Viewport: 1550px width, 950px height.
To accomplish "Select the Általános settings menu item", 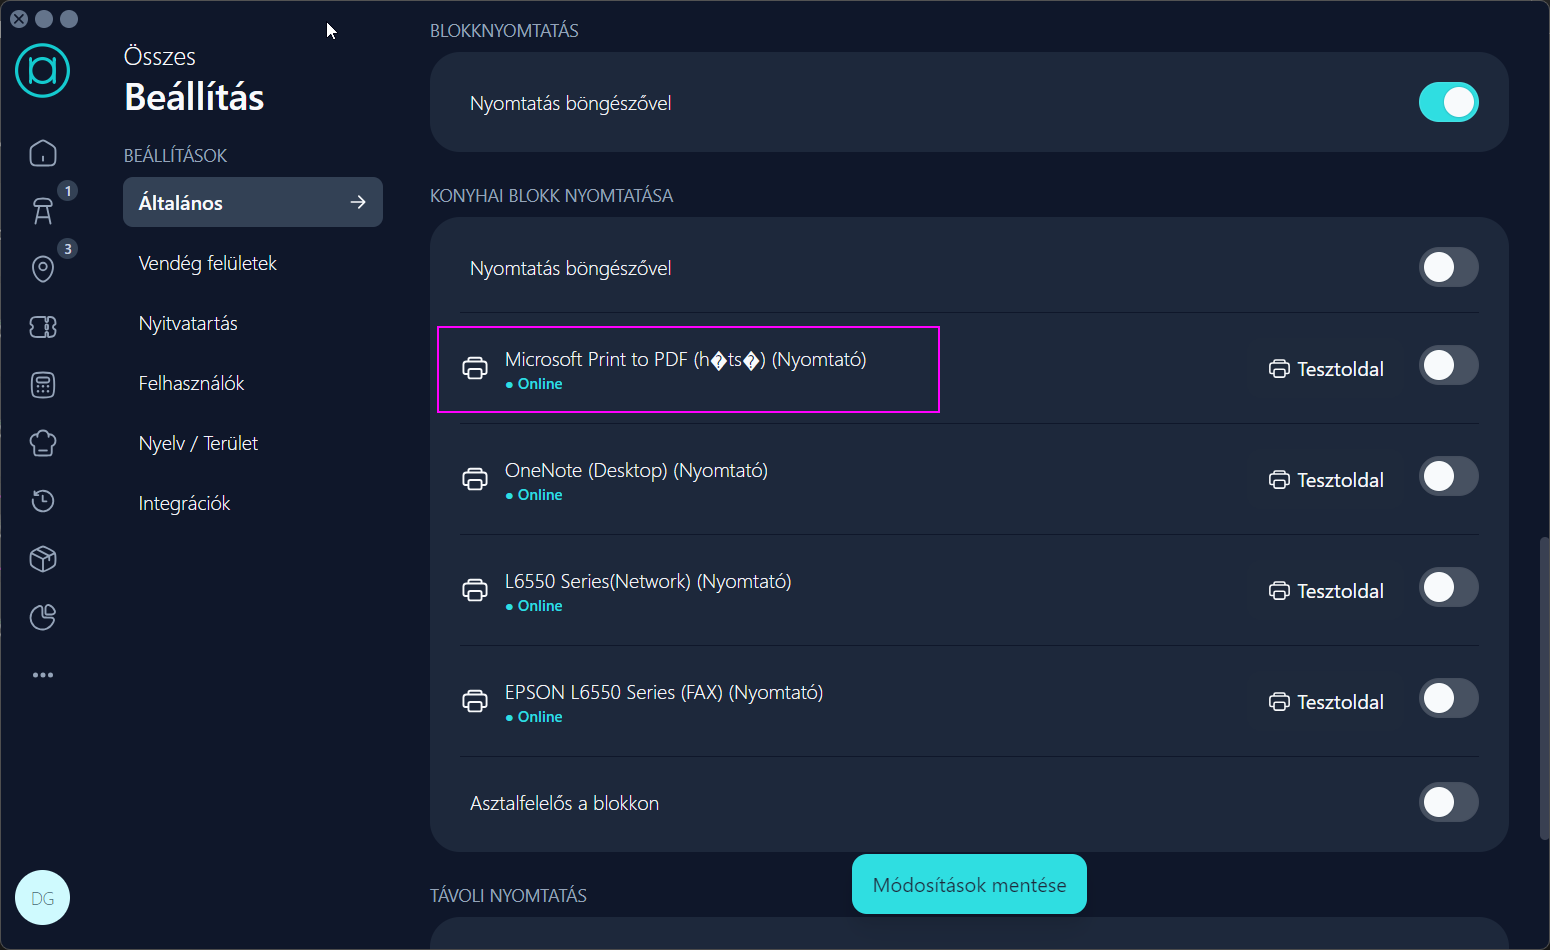I will click(252, 203).
